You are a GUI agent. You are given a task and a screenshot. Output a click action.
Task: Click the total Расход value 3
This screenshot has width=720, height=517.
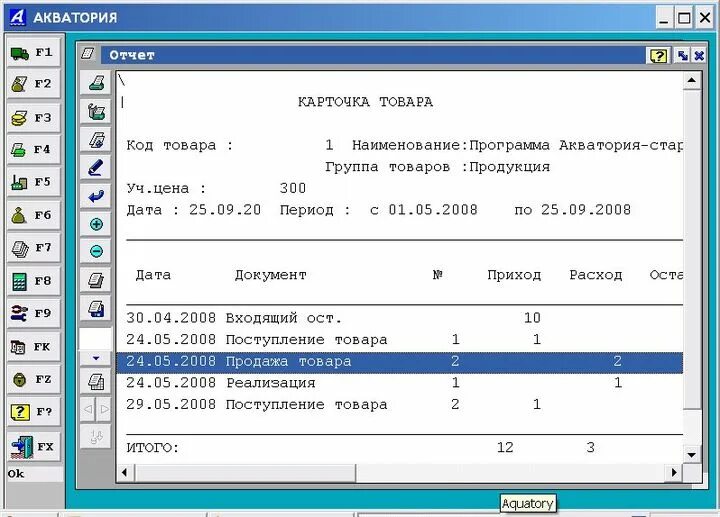(591, 448)
